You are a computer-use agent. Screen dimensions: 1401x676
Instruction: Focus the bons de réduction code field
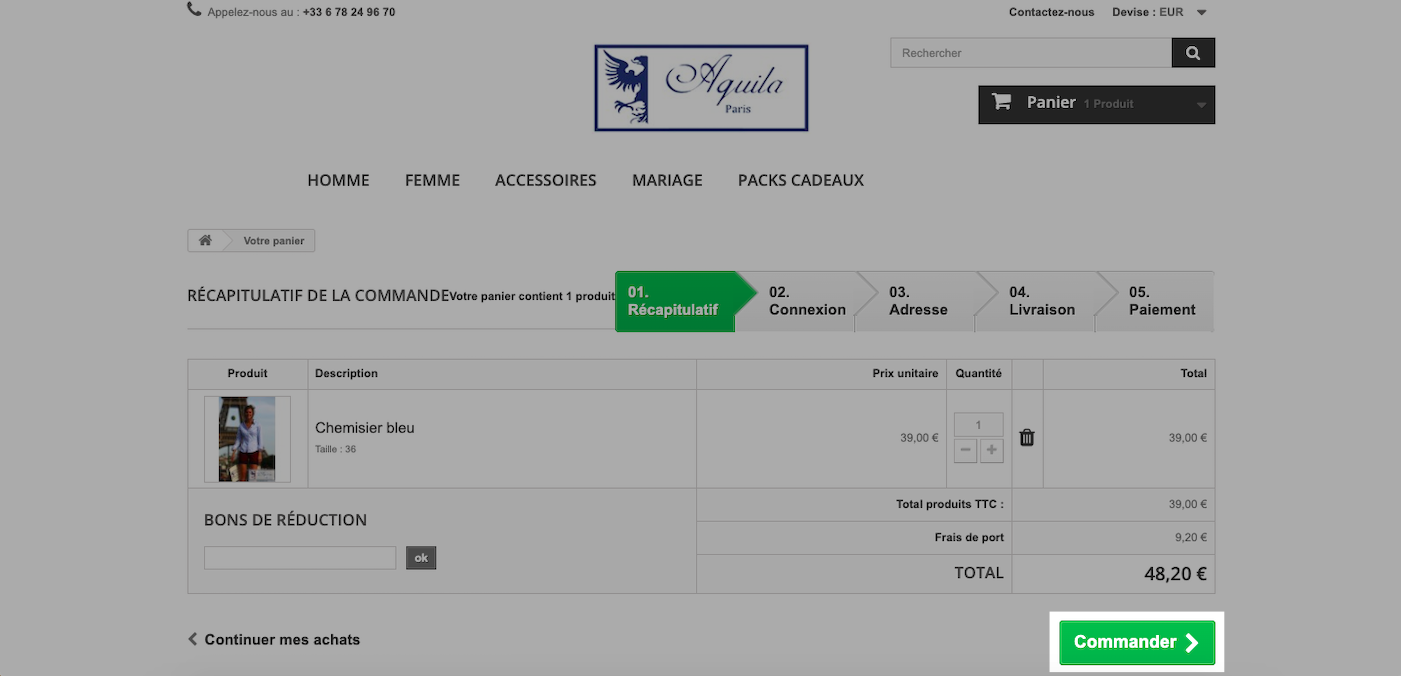[300, 558]
